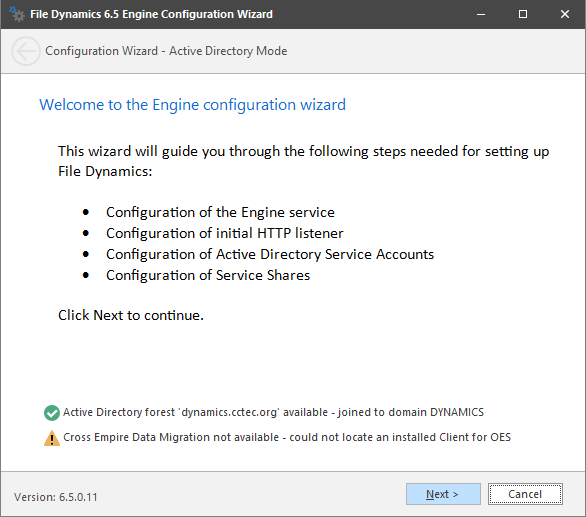Click the Version 6.5.0.11 label
Image resolution: width=586 pixels, height=517 pixels.
pyautogui.click(x=56, y=497)
